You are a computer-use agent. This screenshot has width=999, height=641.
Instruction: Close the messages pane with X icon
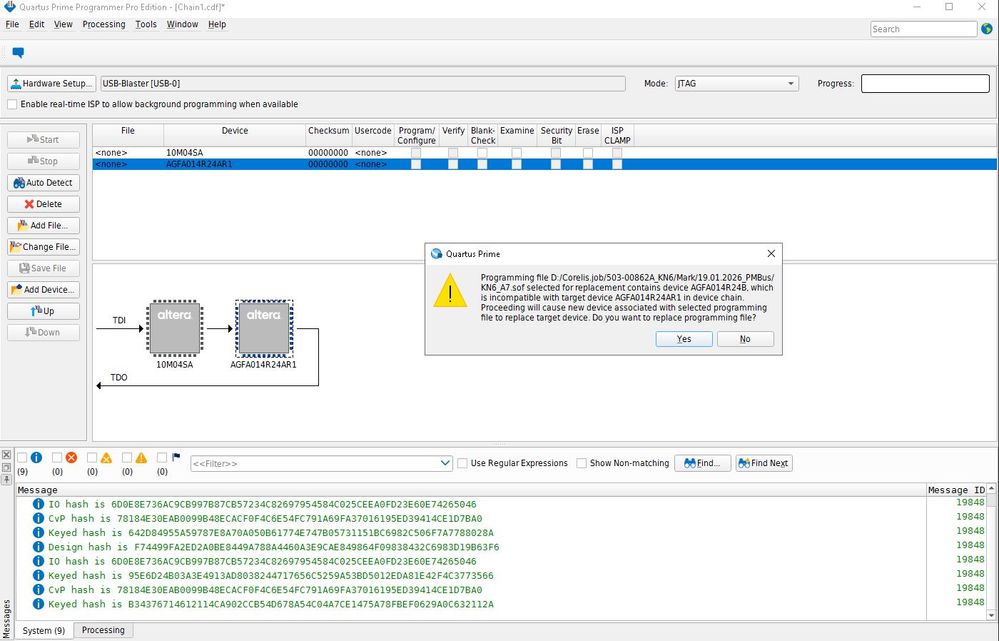(x=6, y=454)
